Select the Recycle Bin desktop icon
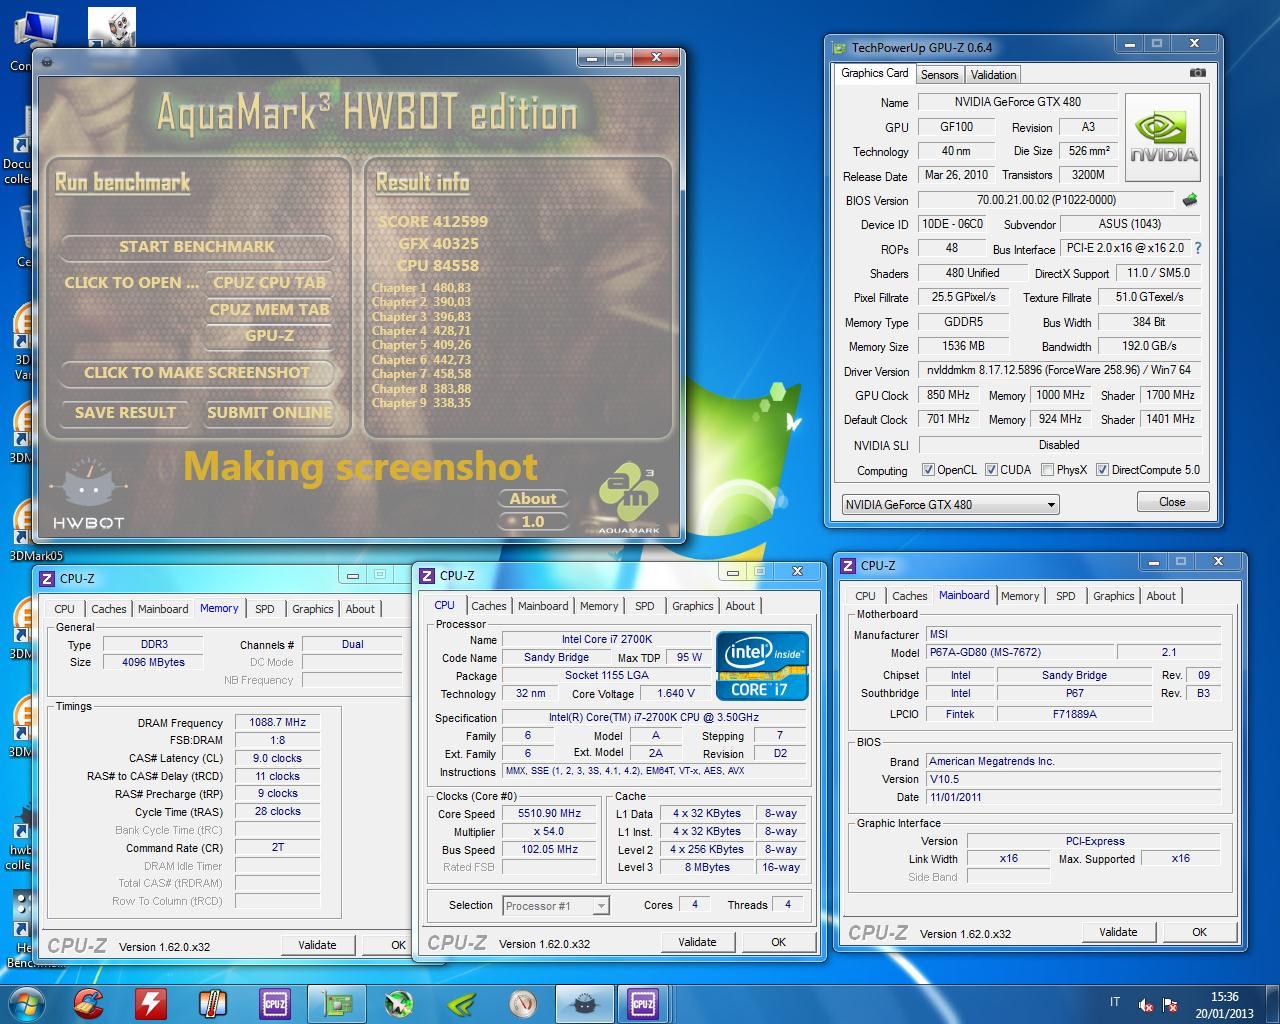 pyautogui.click(x=26, y=235)
